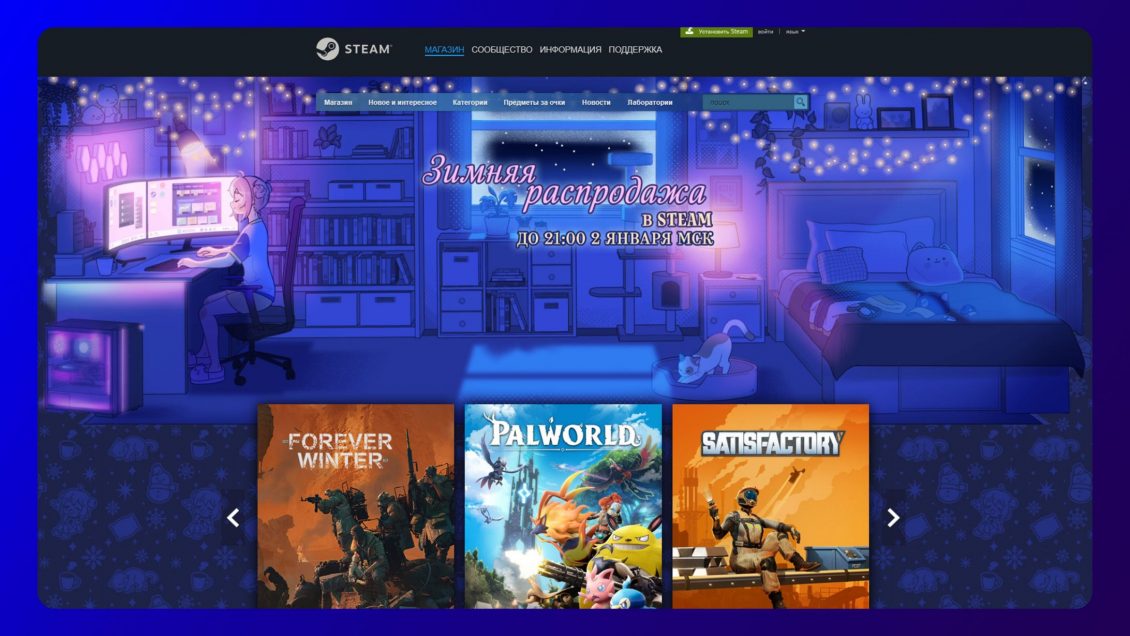Click the green Install Steam button

[x=716, y=32]
